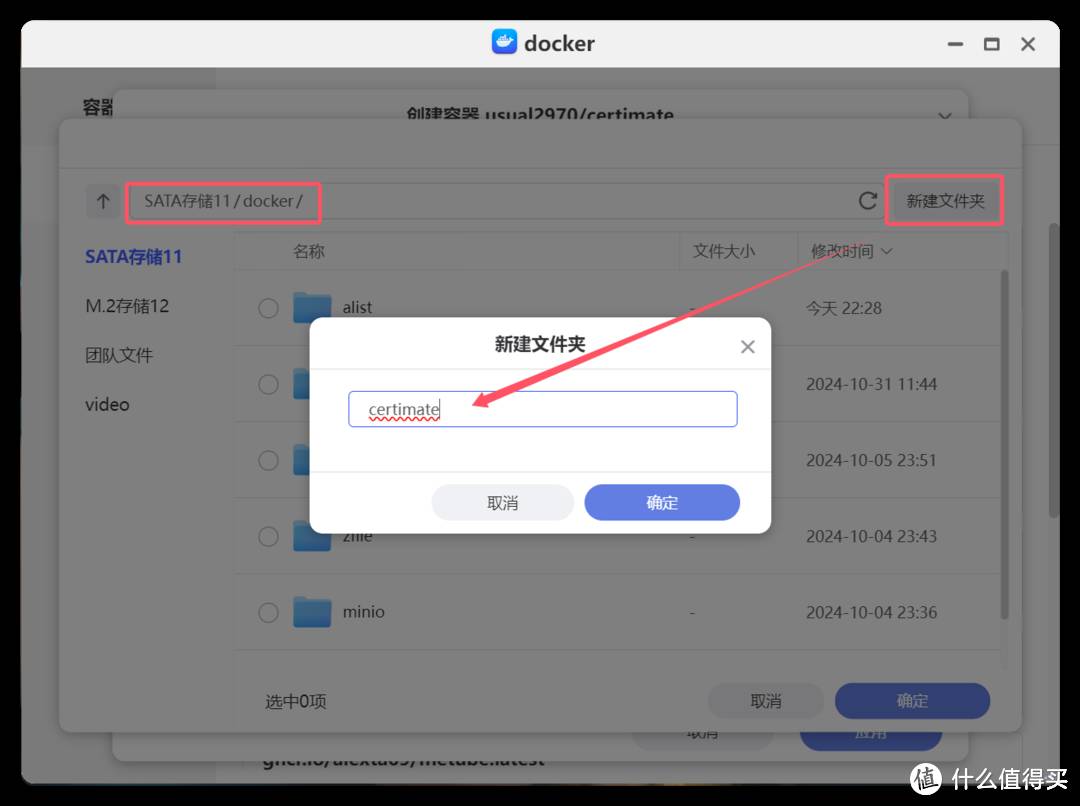
Task: Click the 名称 column header
Action: (x=309, y=251)
